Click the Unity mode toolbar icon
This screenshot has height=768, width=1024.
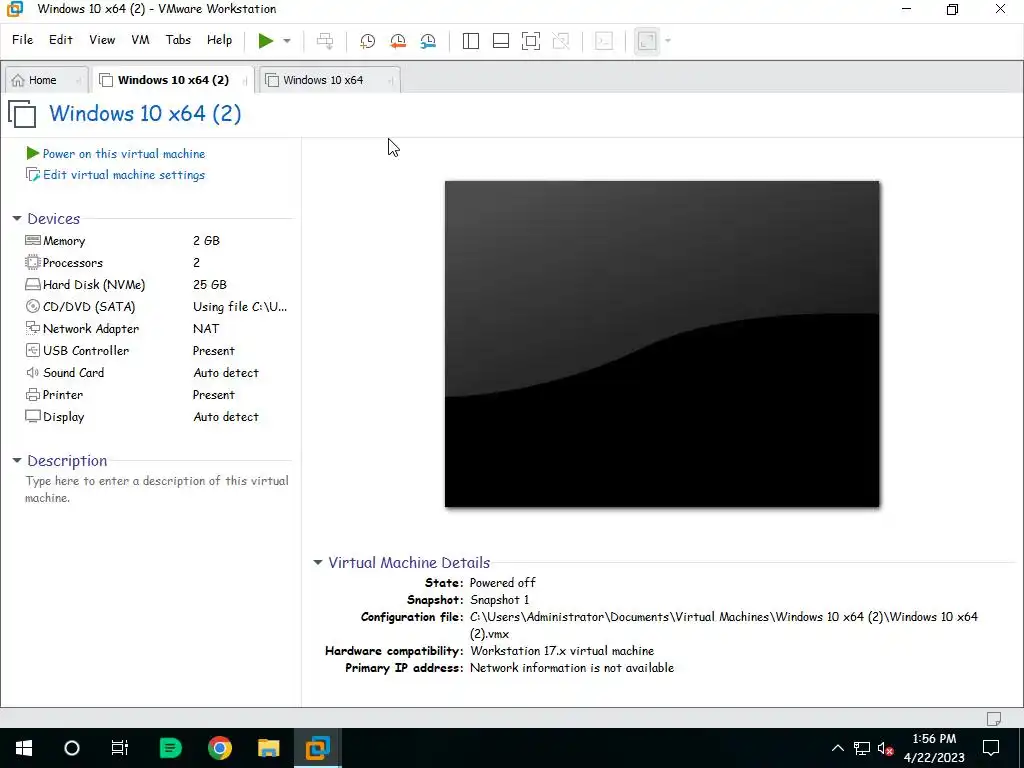(x=561, y=40)
